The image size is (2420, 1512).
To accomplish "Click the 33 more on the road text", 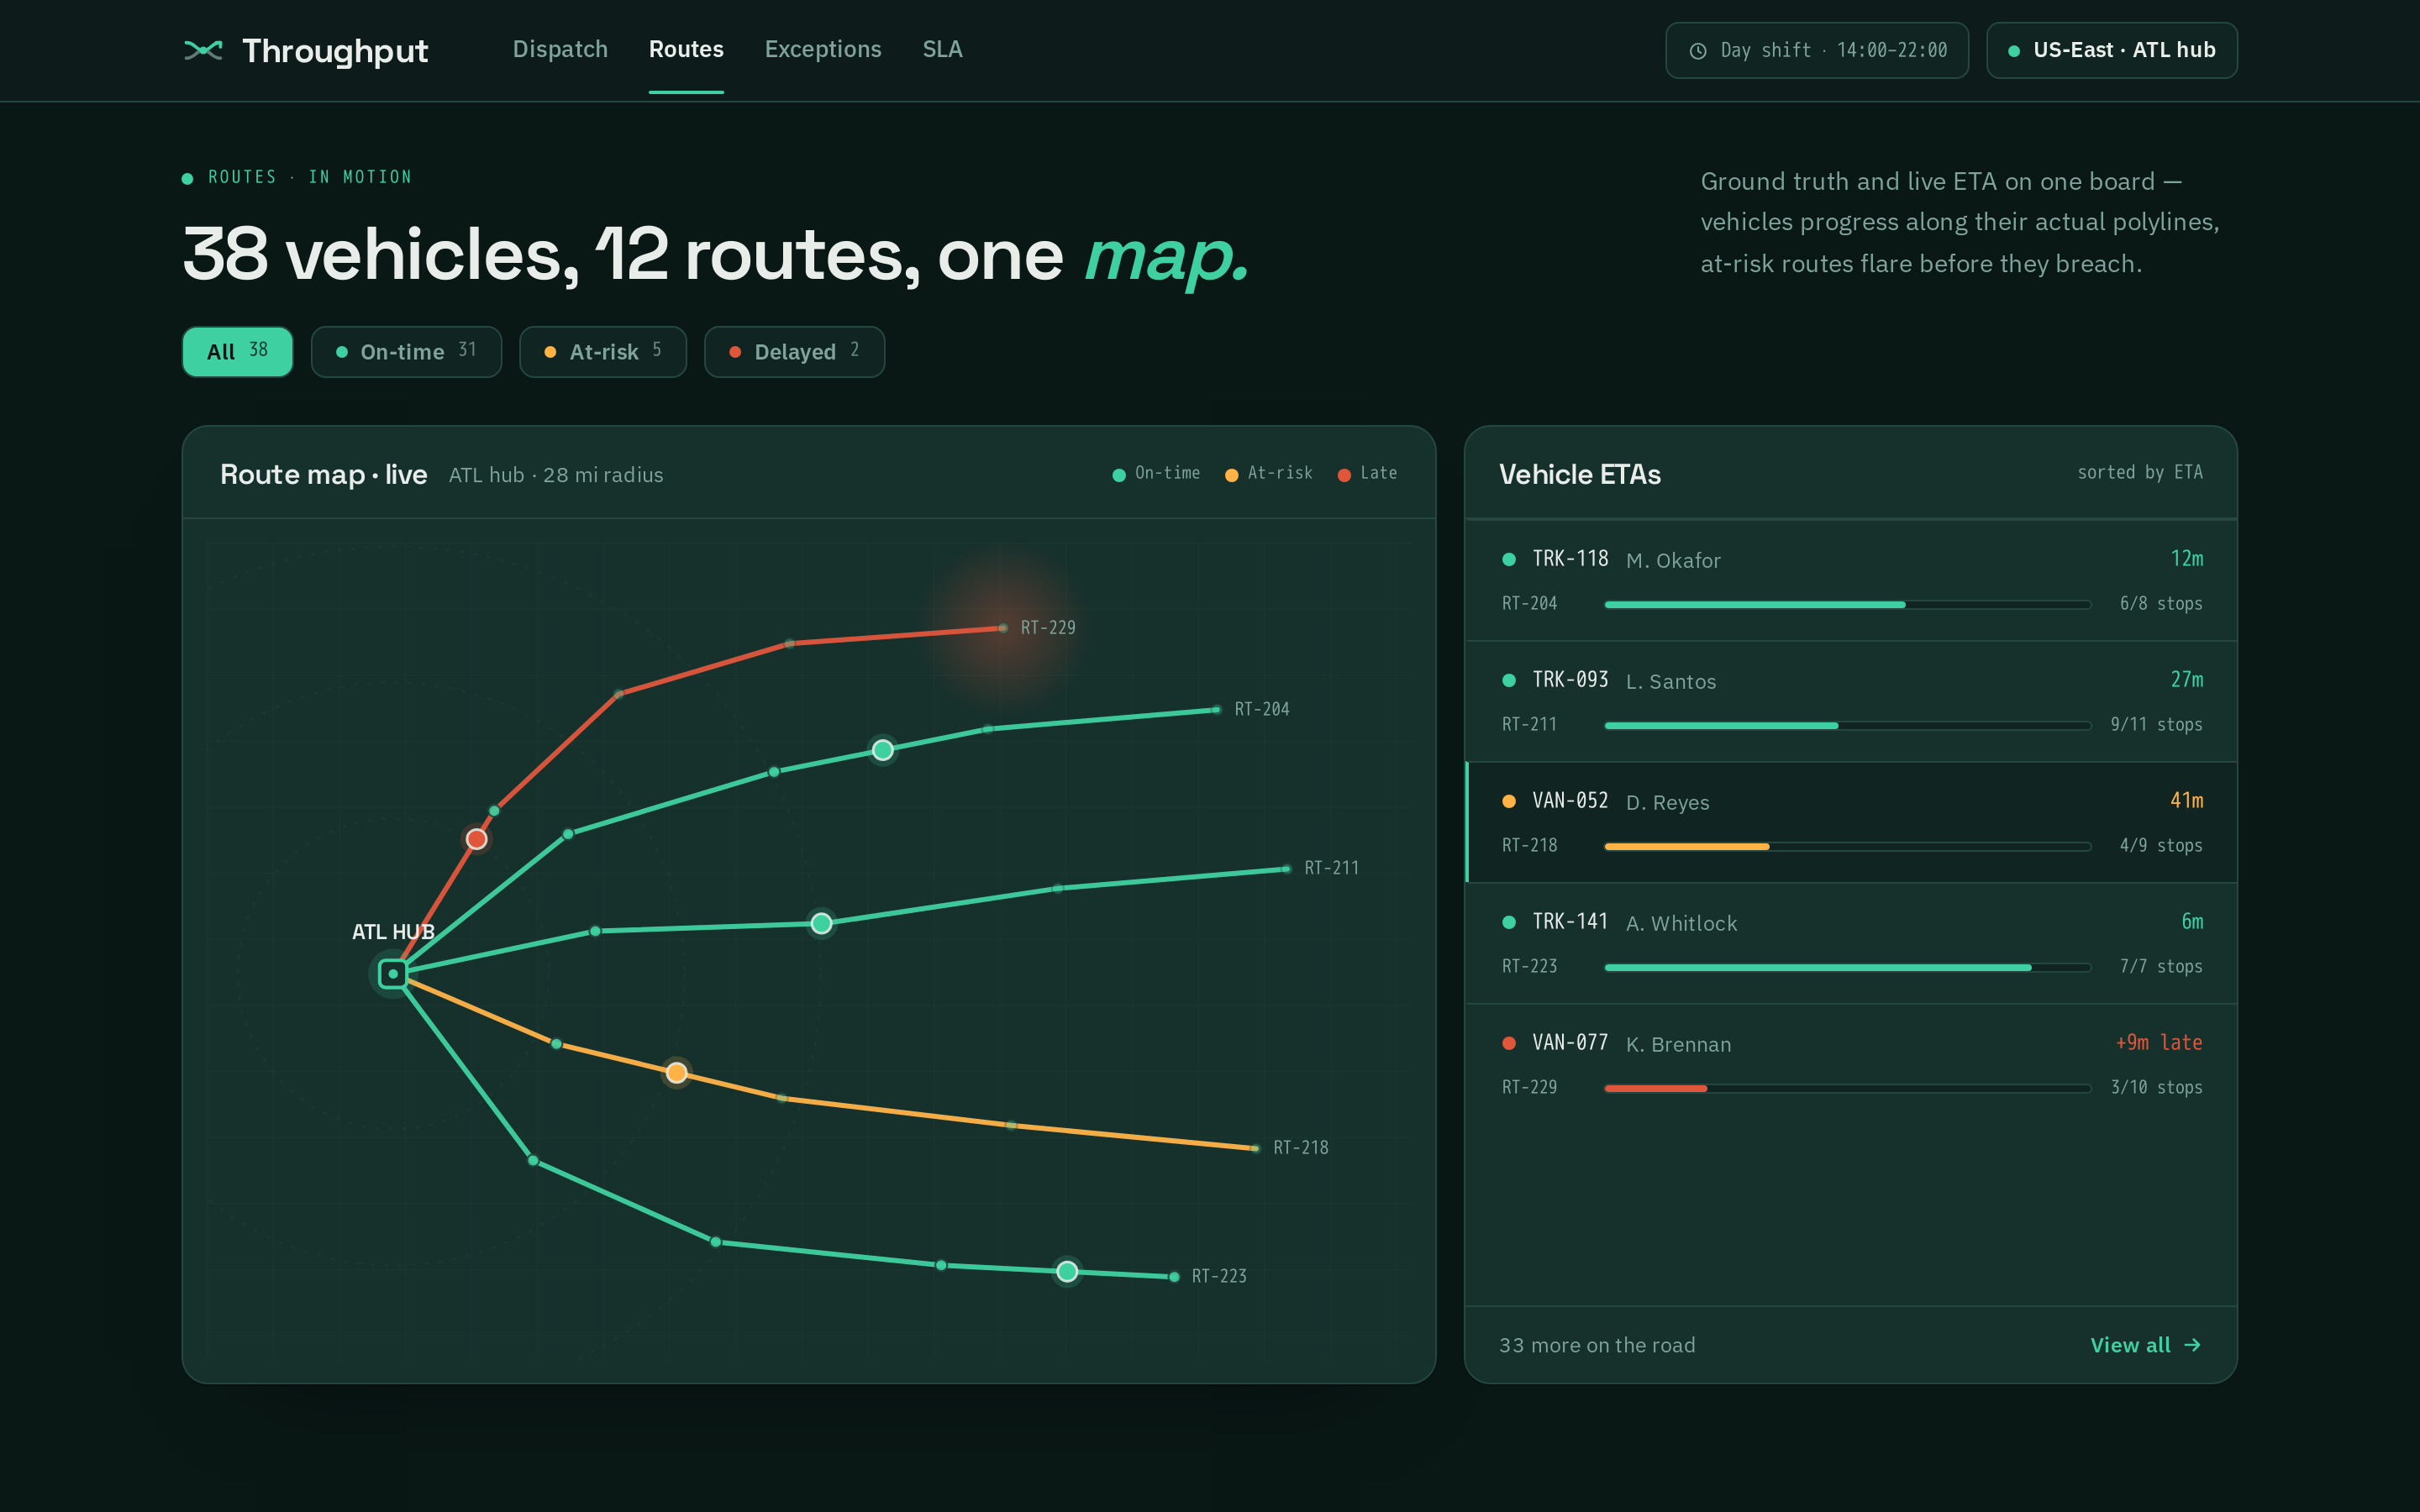I will point(1597,1345).
